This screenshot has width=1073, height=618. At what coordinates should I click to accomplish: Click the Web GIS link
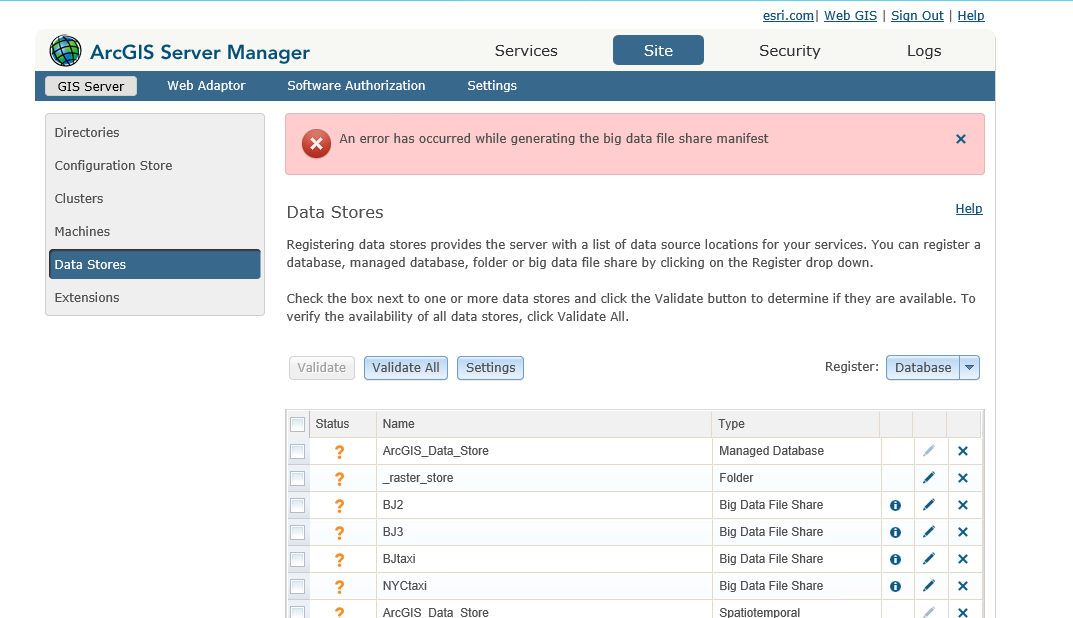(x=850, y=16)
